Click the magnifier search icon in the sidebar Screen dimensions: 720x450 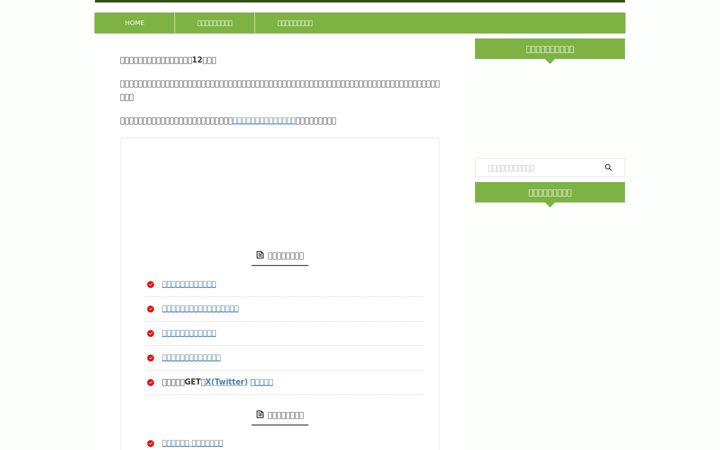click(x=608, y=168)
